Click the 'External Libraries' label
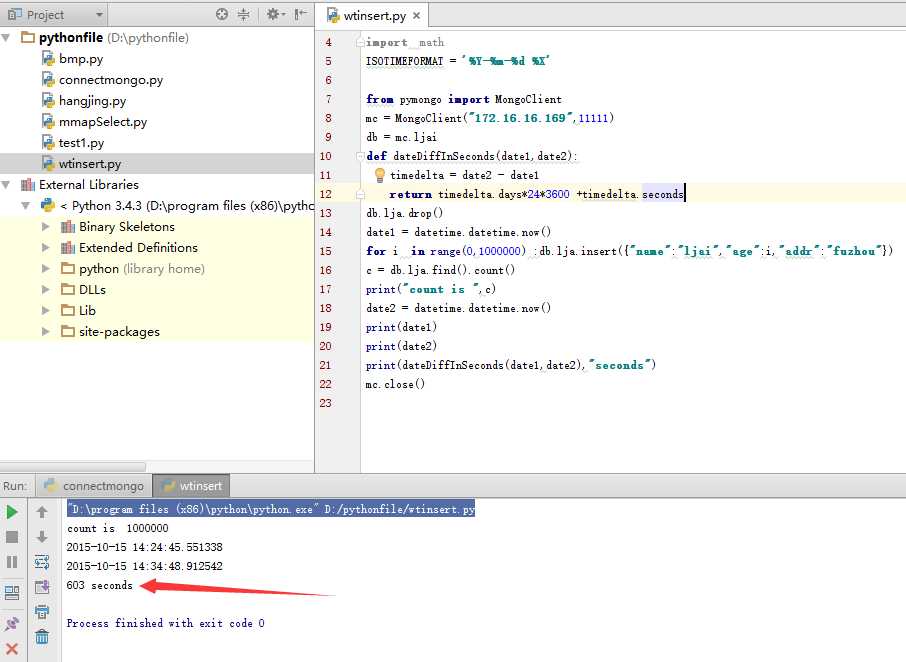The height and width of the screenshot is (662, 906). pos(89,185)
